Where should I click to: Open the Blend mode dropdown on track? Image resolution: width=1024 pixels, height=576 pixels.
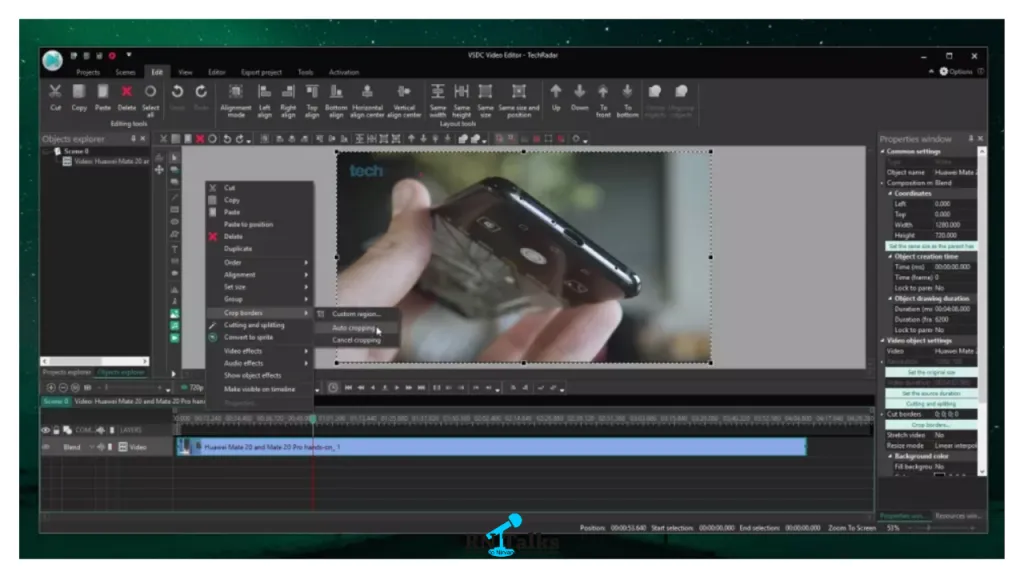[x=91, y=447]
